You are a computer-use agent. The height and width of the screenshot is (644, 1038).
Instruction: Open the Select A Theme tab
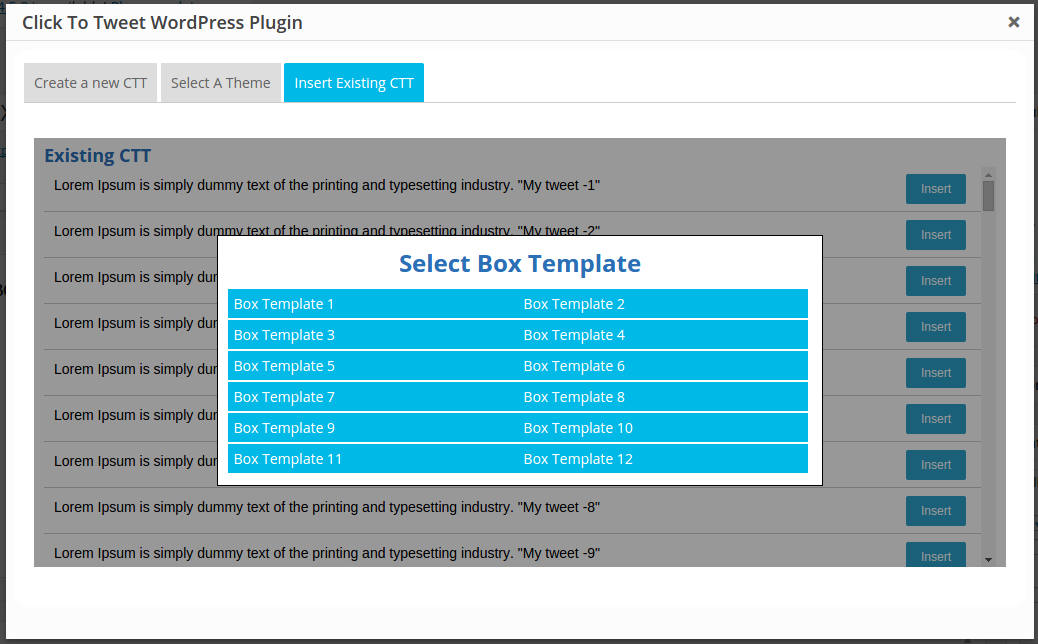click(220, 82)
